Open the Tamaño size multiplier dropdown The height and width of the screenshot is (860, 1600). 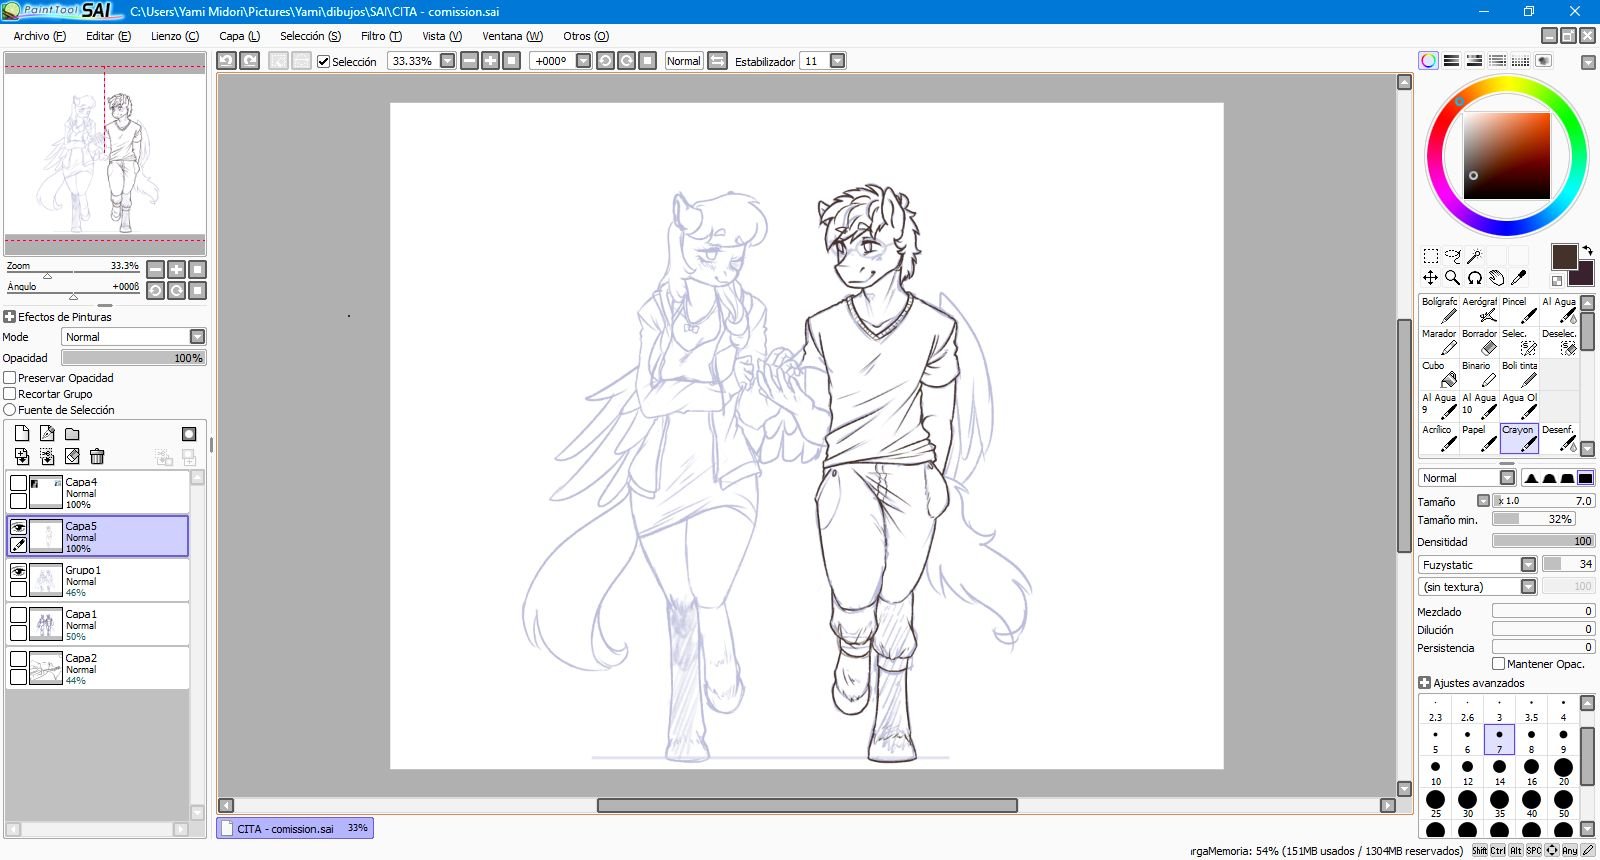click(1483, 501)
